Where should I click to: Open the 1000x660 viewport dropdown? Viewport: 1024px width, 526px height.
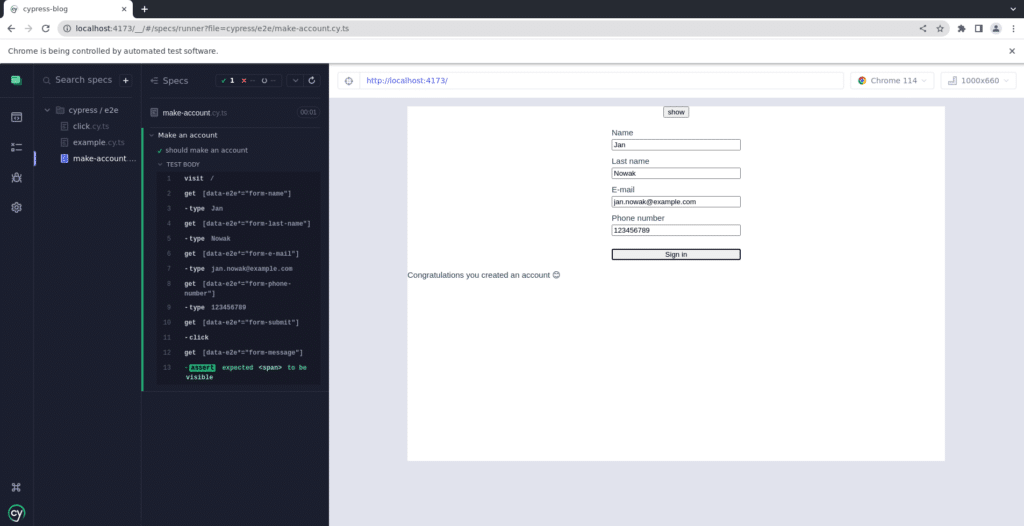(978, 81)
